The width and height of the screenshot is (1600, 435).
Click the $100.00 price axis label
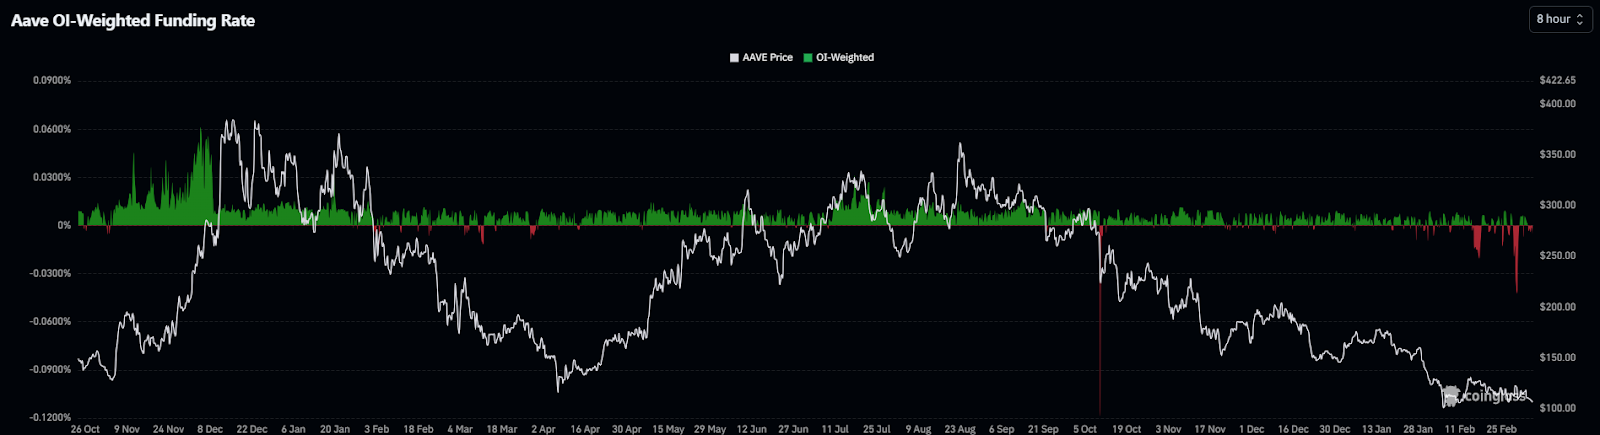(x=1558, y=408)
